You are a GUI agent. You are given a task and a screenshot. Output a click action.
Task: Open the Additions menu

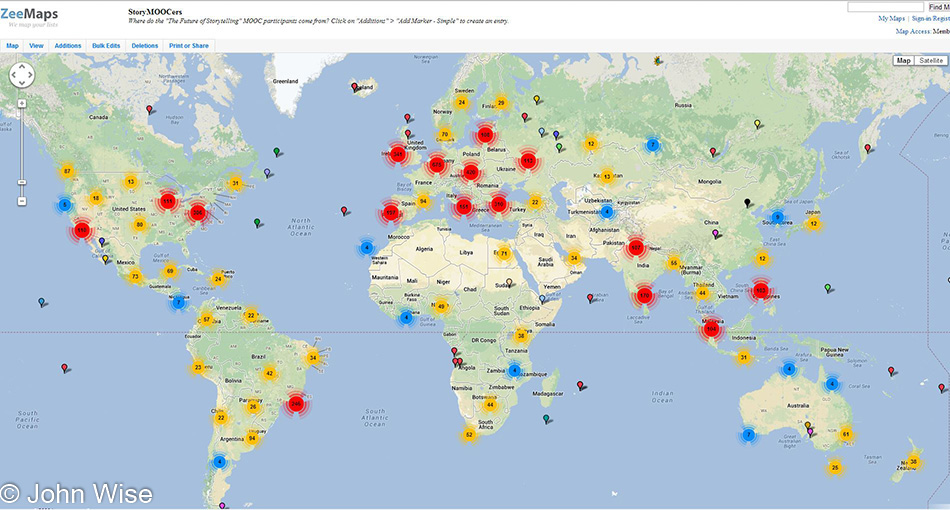click(x=68, y=46)
